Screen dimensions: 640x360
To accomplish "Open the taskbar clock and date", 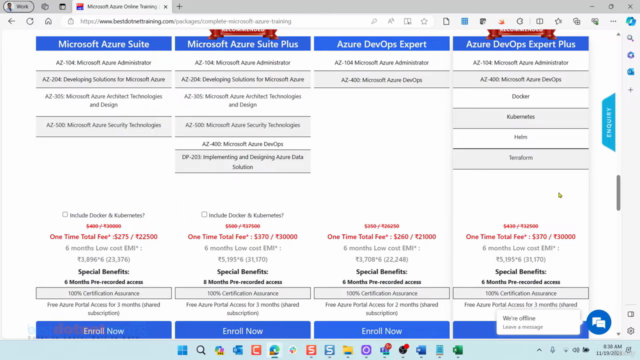I will (x=609, y=350).
